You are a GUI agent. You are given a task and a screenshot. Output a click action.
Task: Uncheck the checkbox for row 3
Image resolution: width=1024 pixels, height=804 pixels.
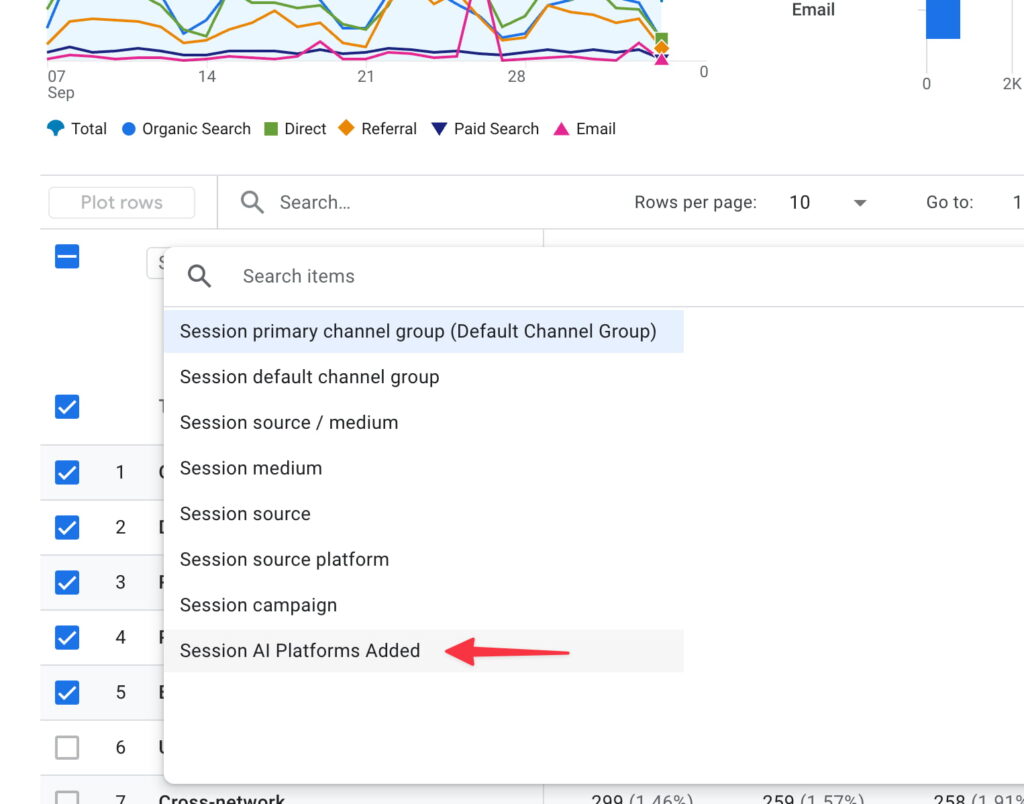67,581
